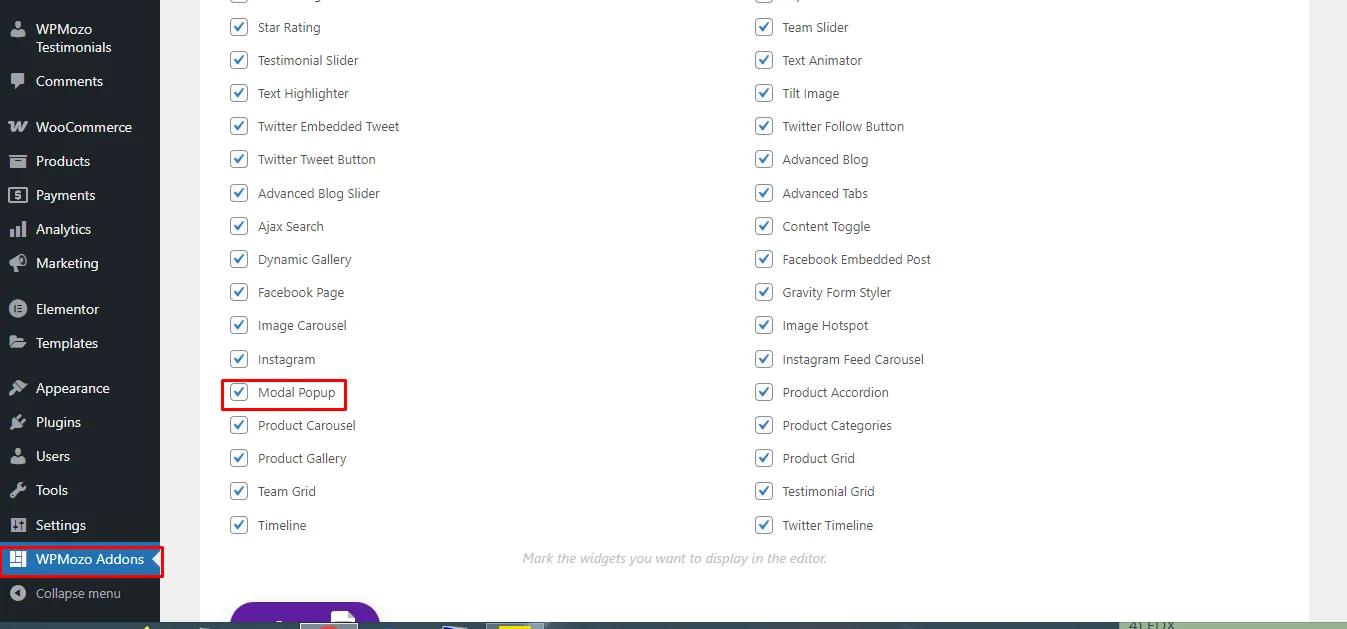This screenshot has height=629, width=1347.
Task: Click the Team Grid label
Action: tap(287, 491)
